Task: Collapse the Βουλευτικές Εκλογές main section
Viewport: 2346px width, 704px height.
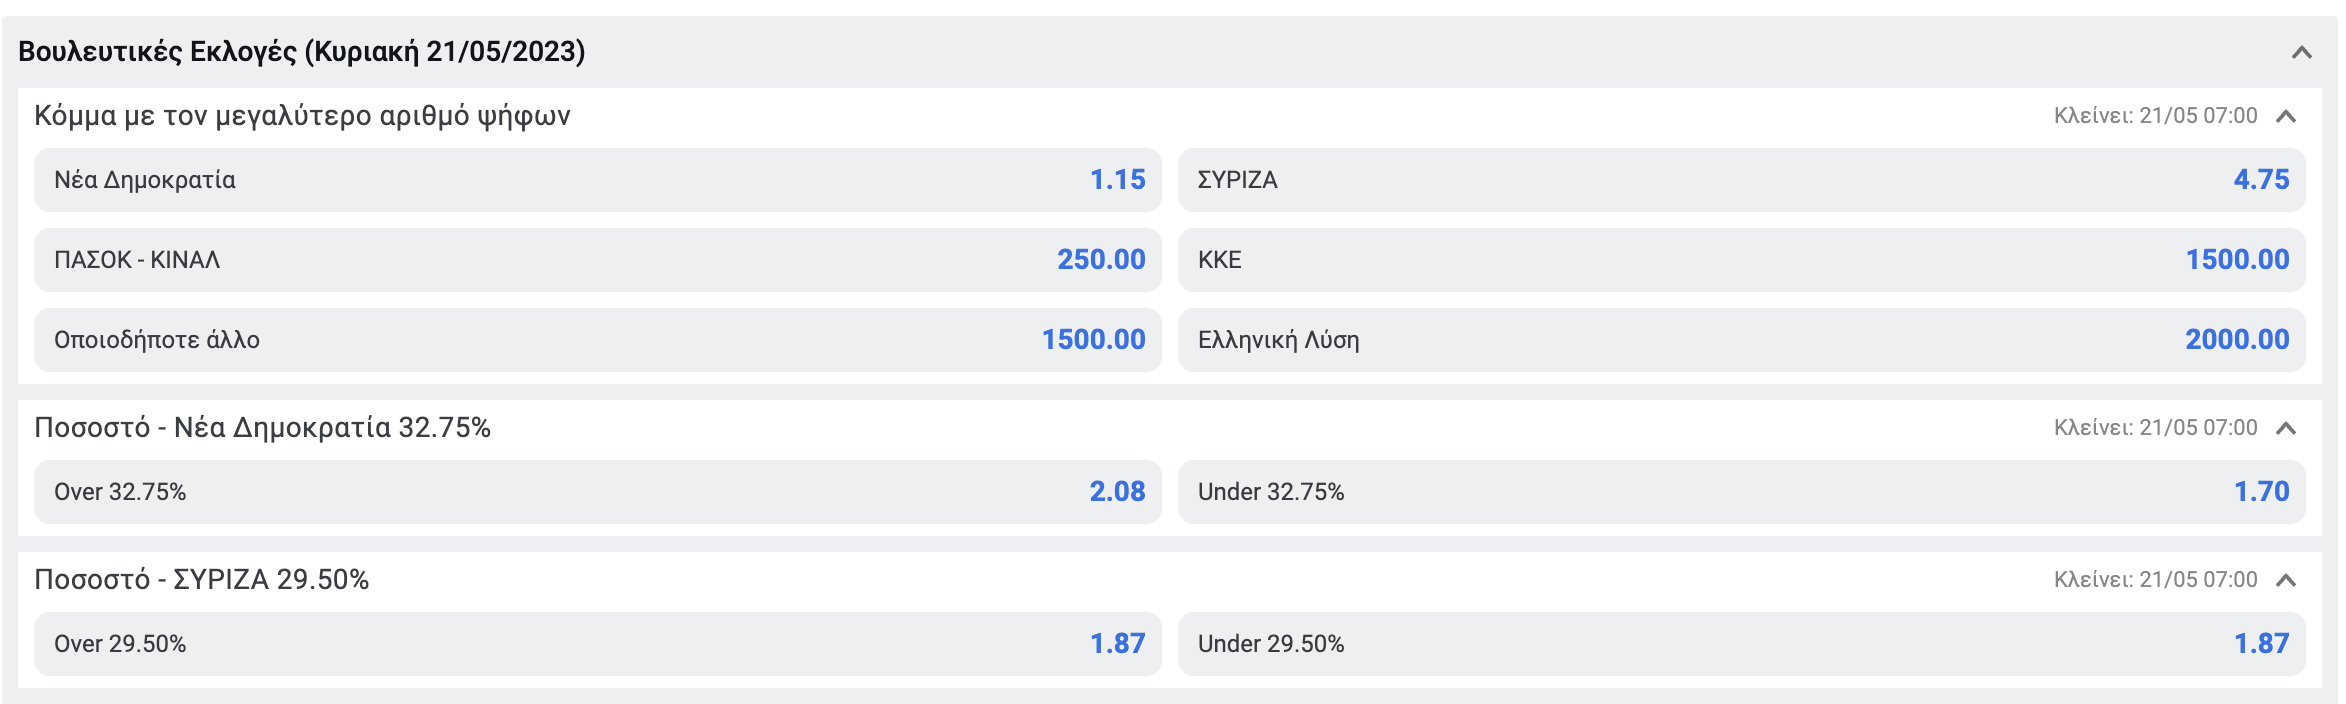Action: [x=2301, y=52]
